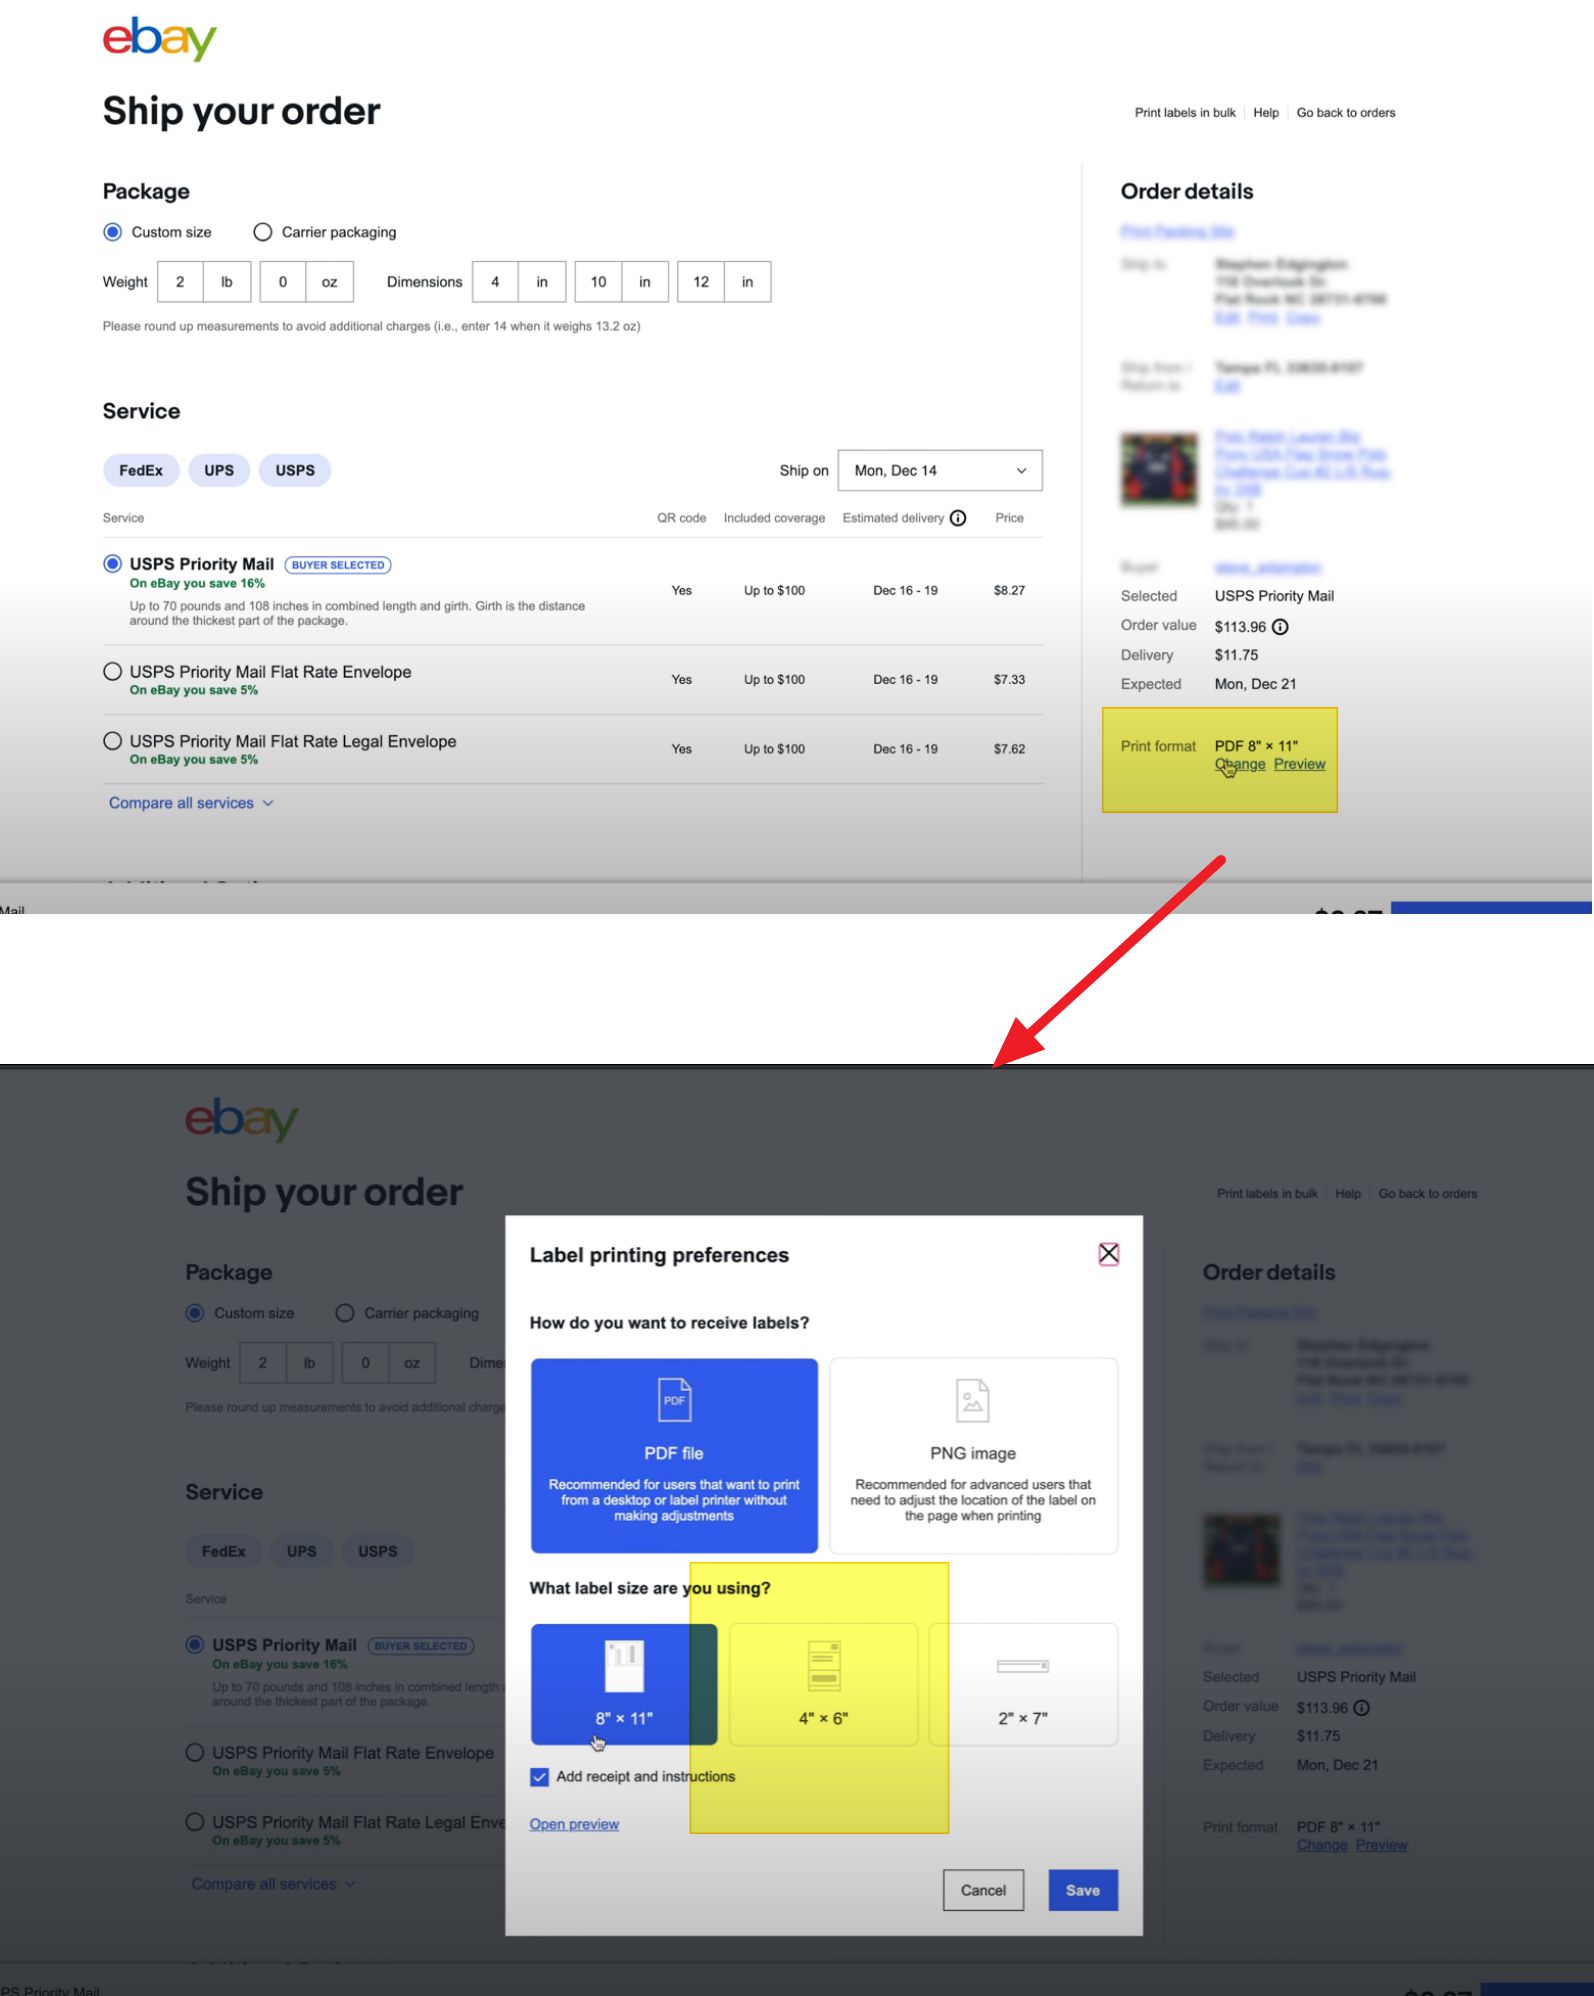Choose Flat Rate Envelope radio on undimmed page
The width and height of the screenshot is (1594, 1996).
click(x=113, y=672)
